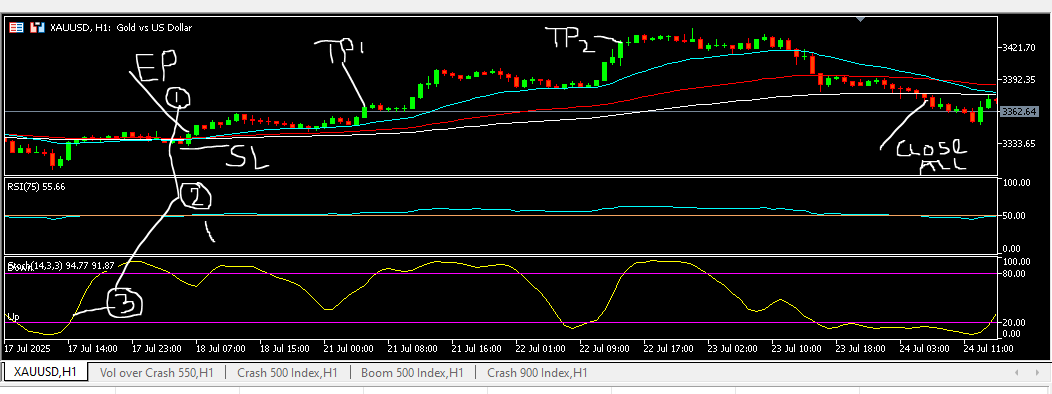Open the Vol over Crash 550,H1 tab
1052x394 pixels.
pos(156,373)
